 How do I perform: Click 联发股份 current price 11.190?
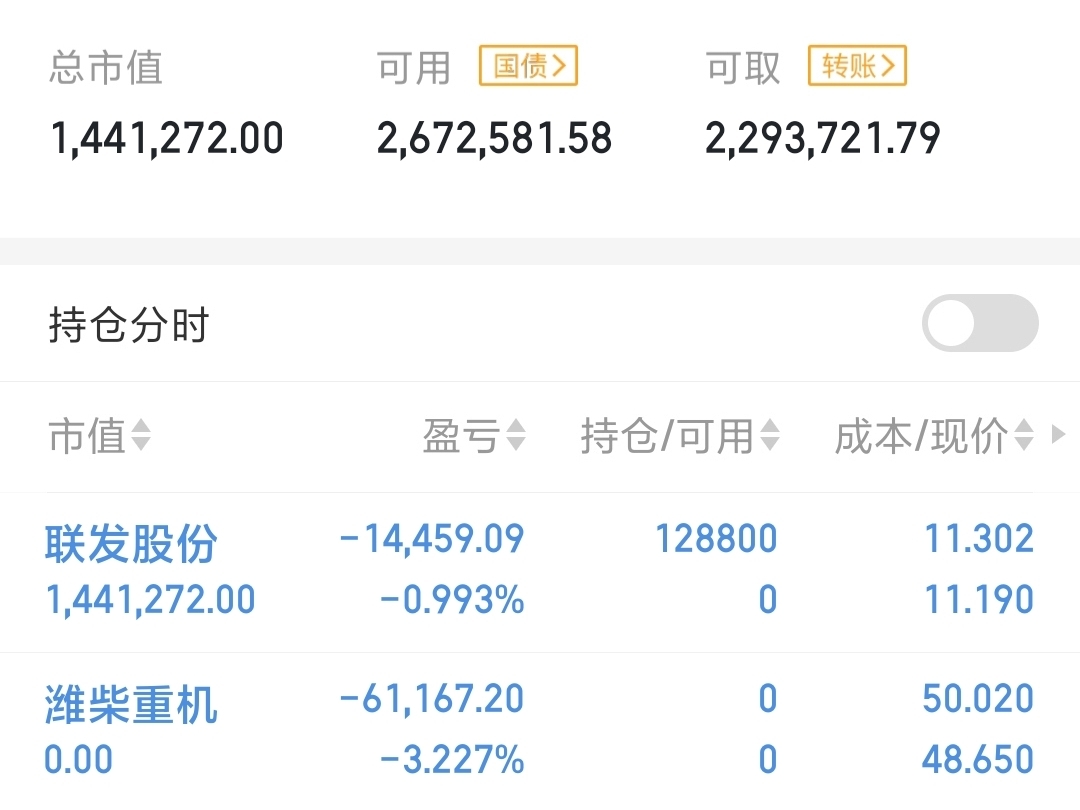[979, 599]
